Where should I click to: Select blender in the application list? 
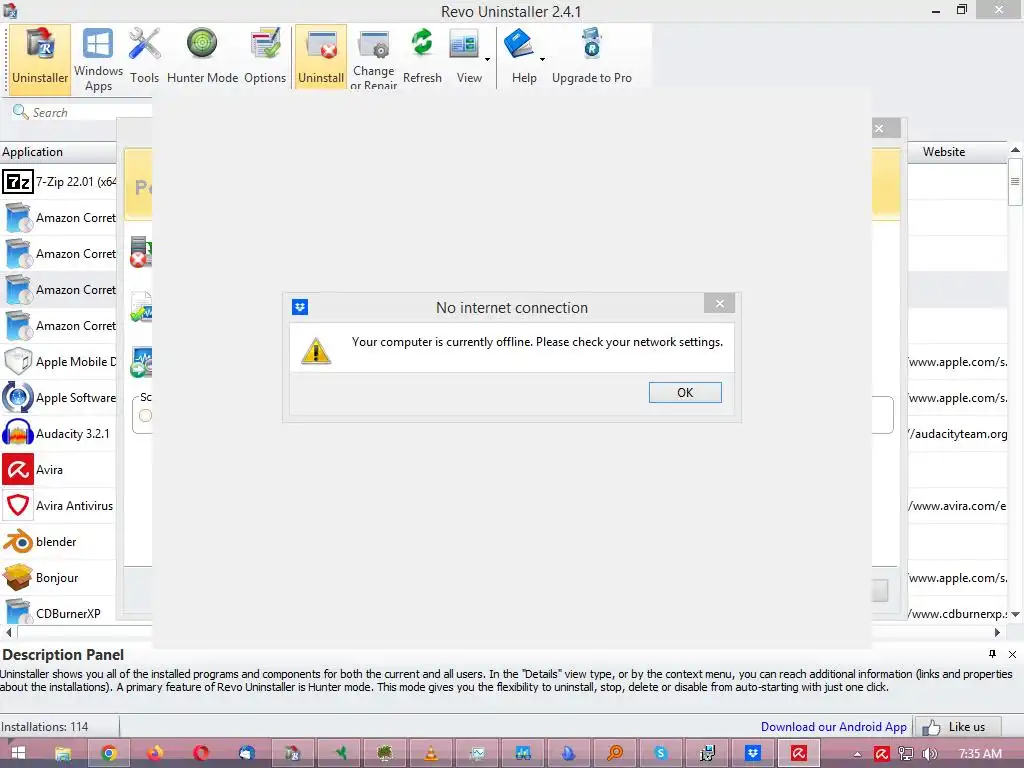click(x=59, y=541)
